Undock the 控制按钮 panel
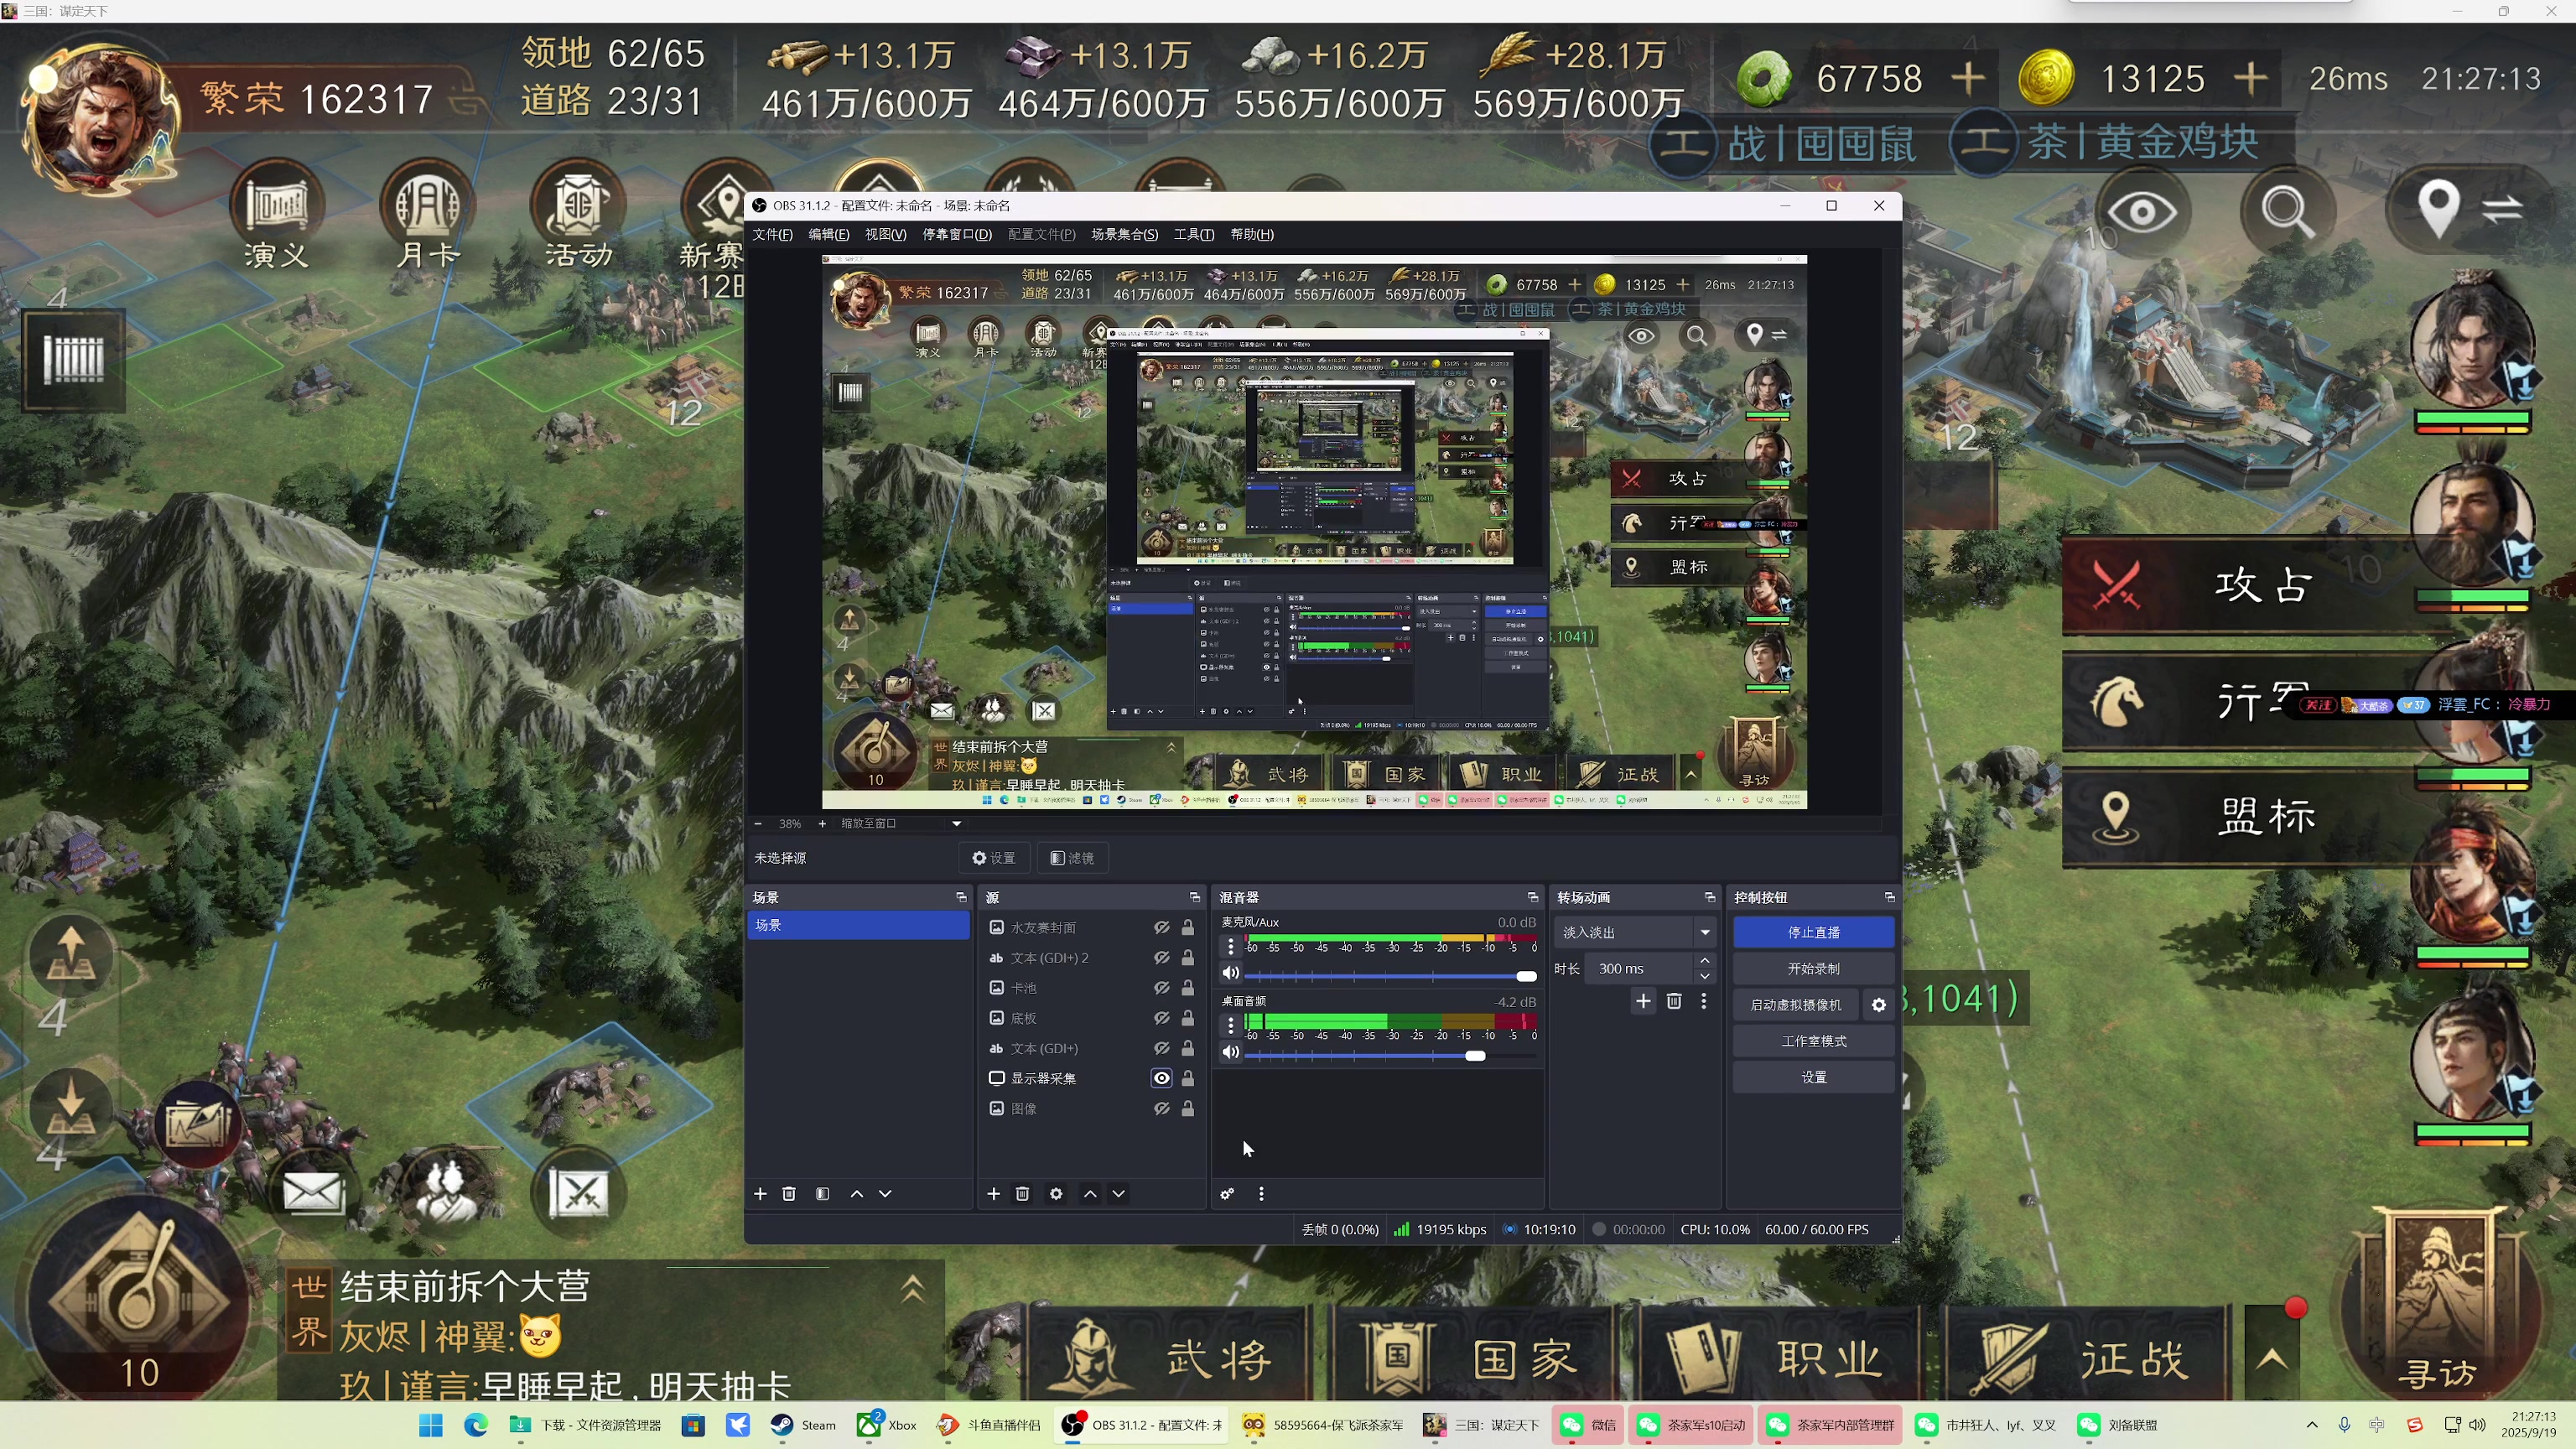 pos(1889,897)
